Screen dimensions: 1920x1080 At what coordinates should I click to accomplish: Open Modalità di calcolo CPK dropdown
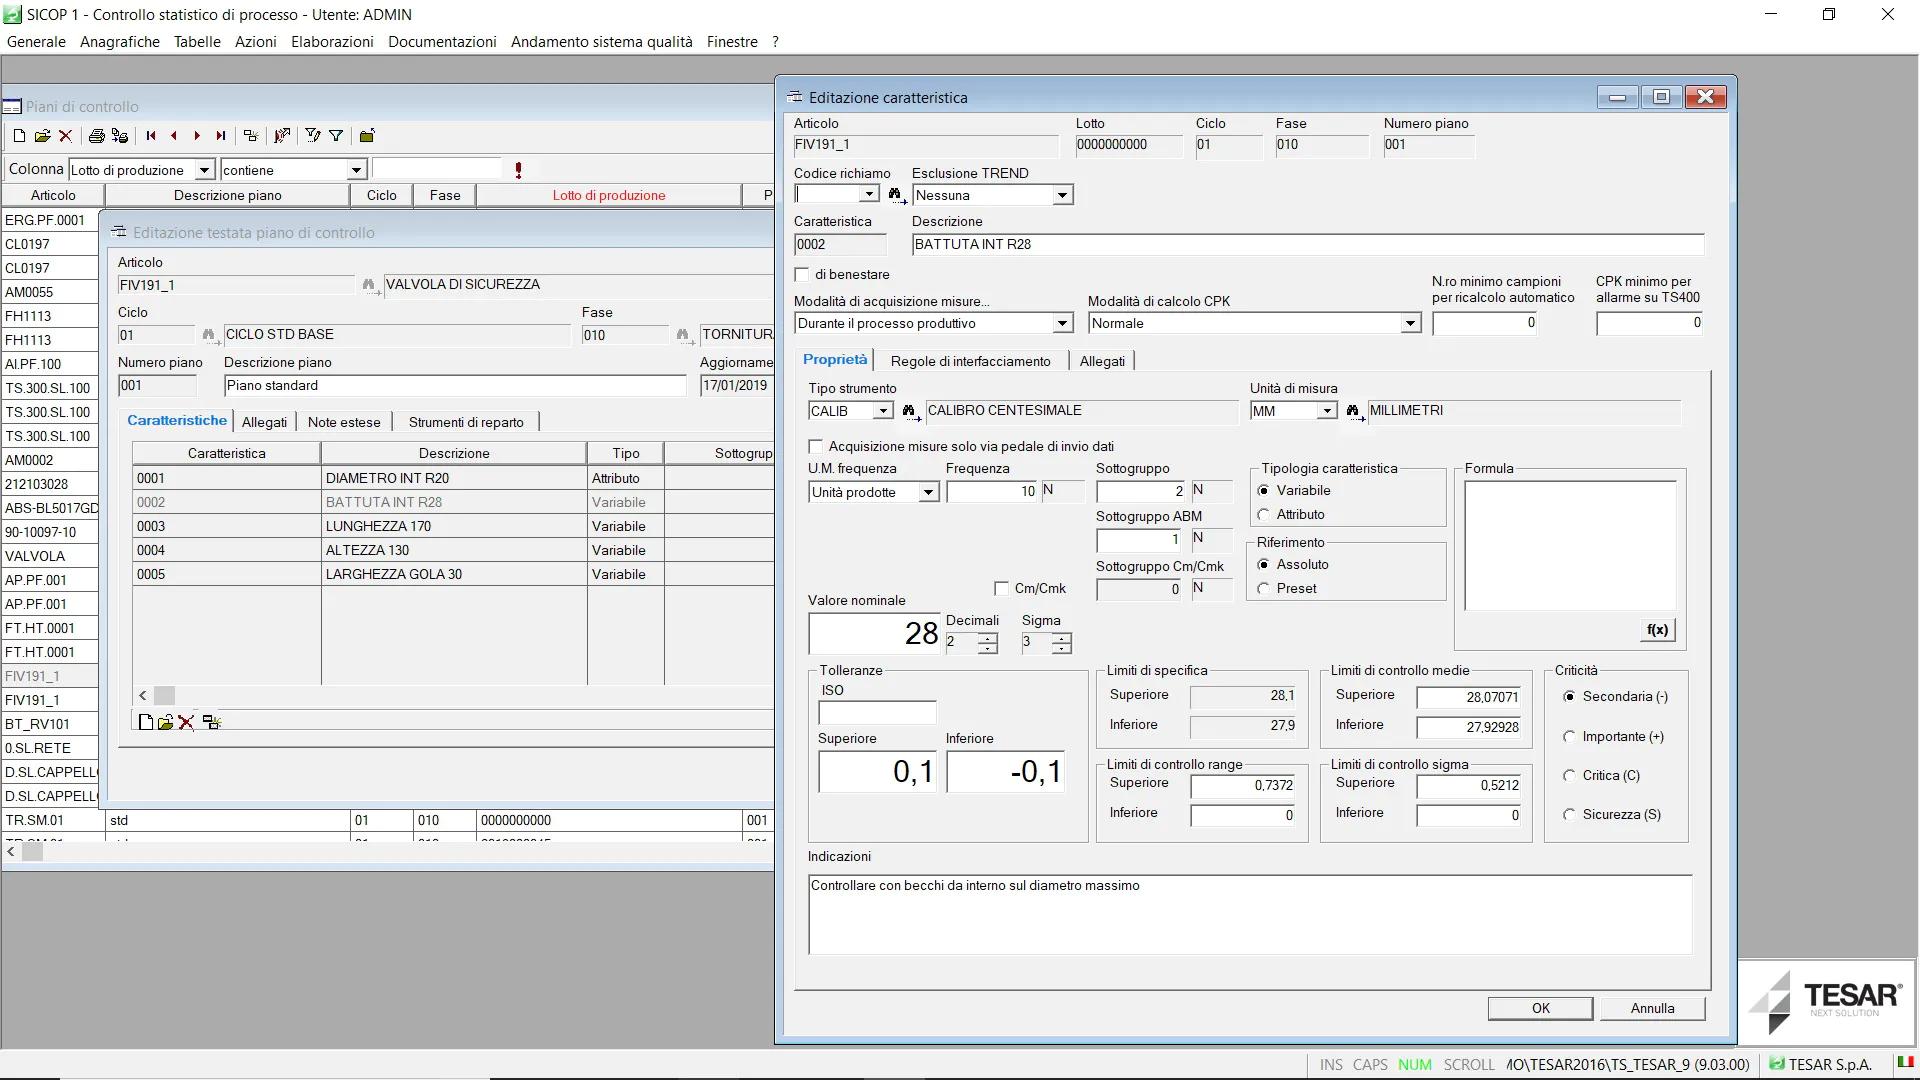point(1410,324)
